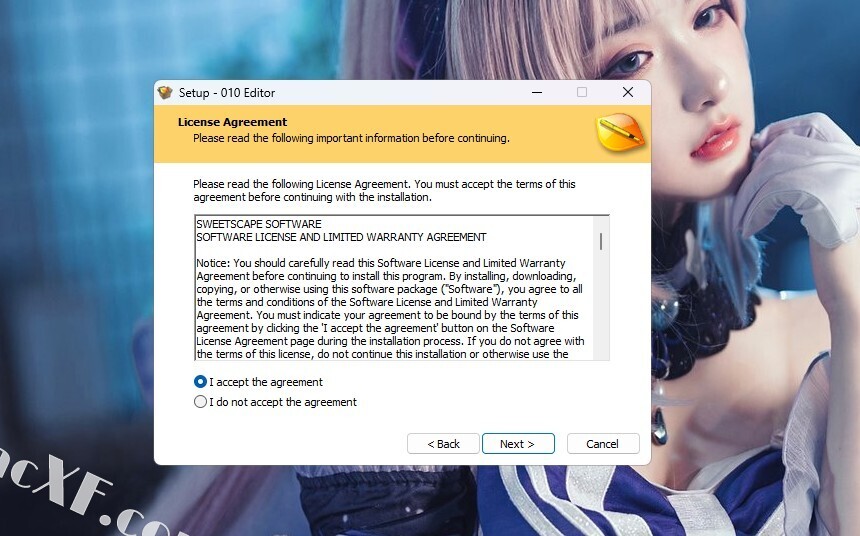Go to previous step with < Back

tap(443, 444)
